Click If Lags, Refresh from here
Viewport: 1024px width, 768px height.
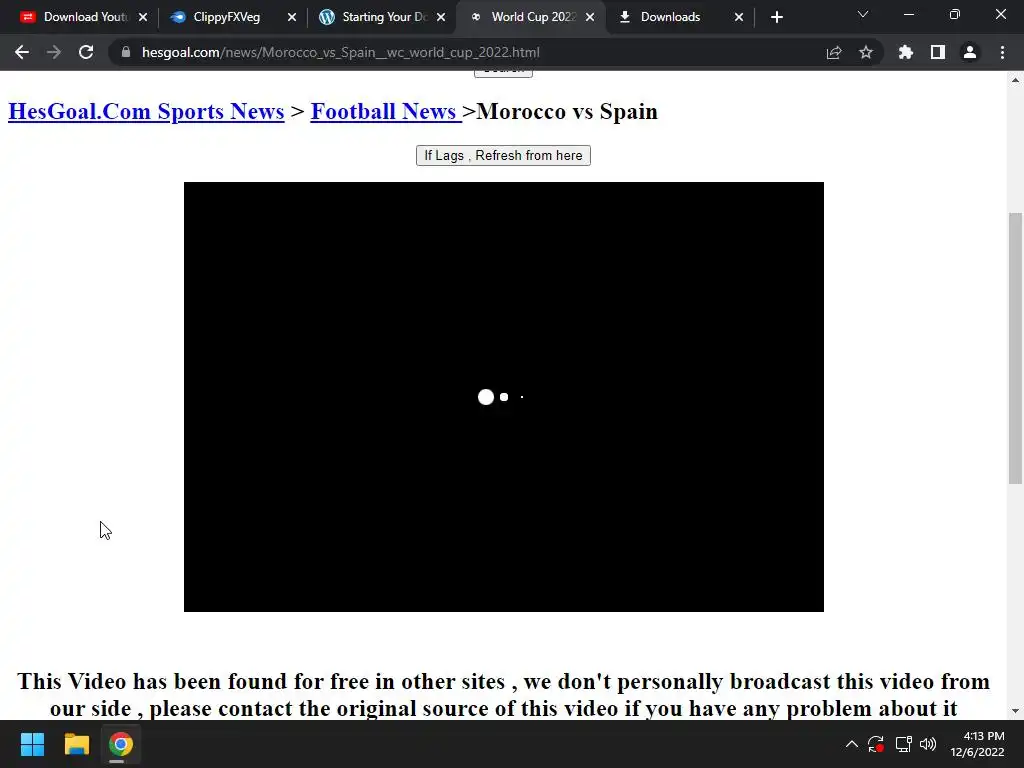[504, 155]
